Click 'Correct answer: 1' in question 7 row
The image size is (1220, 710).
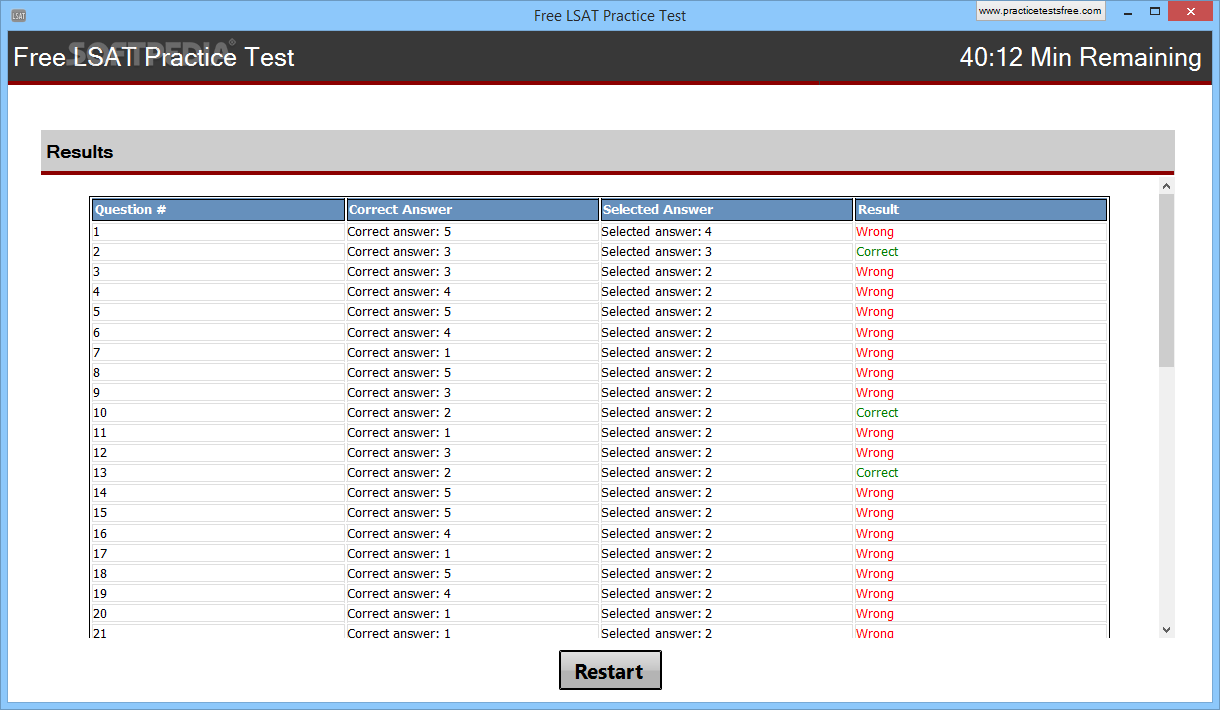pyautogui.click(x=399, y=353)
